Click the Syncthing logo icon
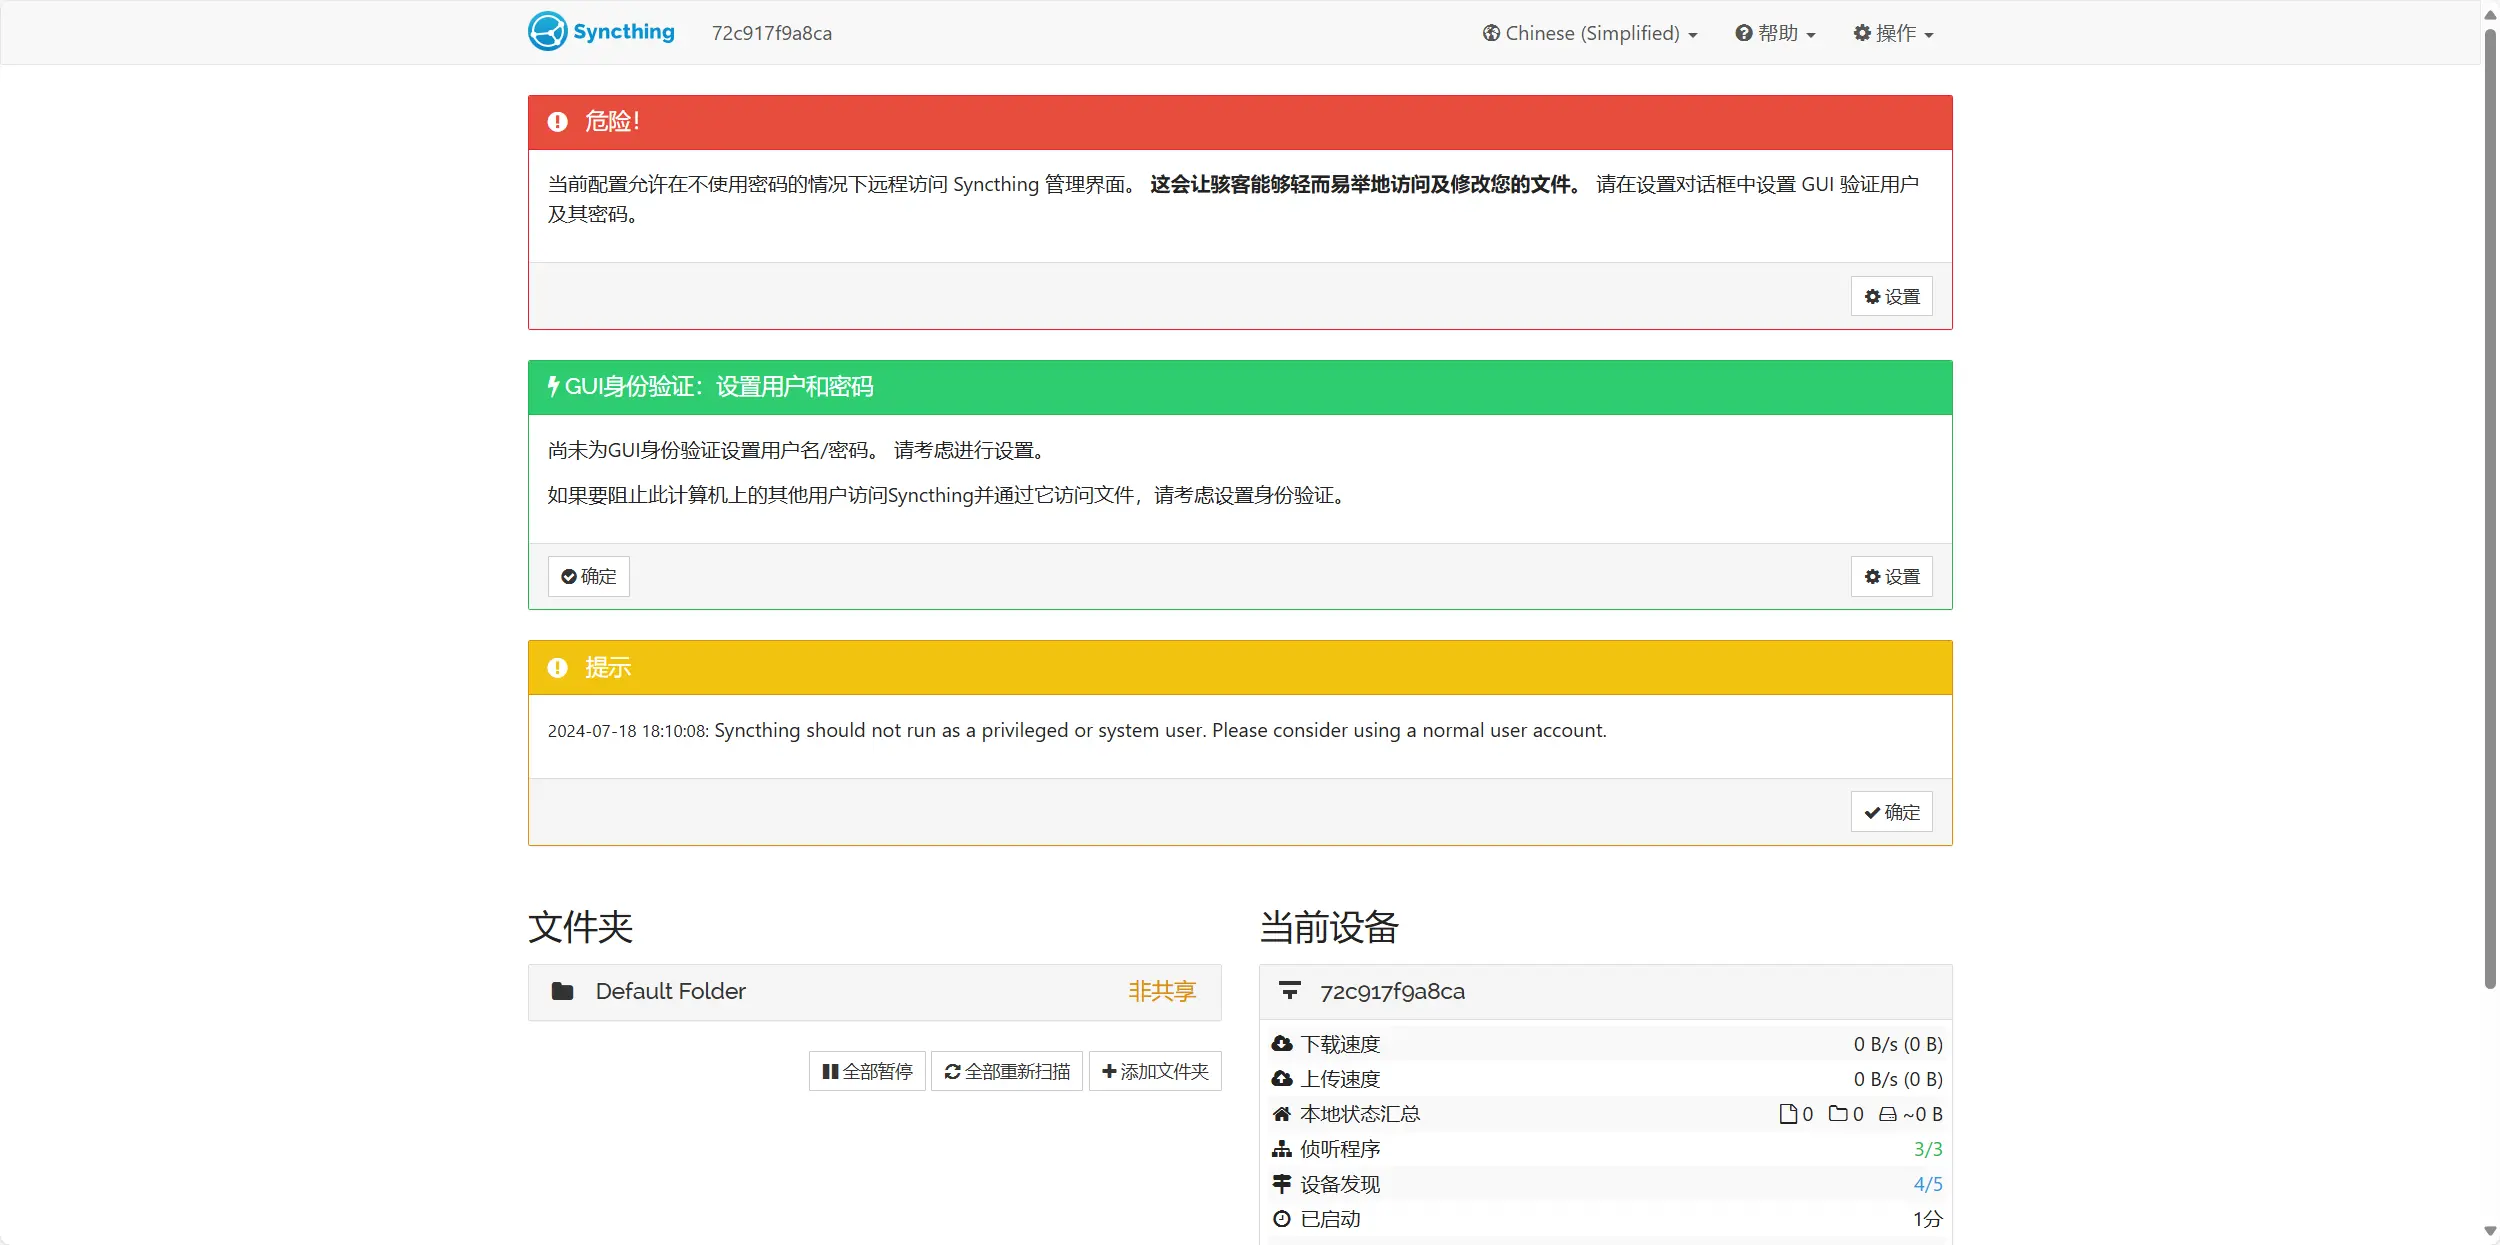The image size is (2500, 1245). tap(547, 32)
